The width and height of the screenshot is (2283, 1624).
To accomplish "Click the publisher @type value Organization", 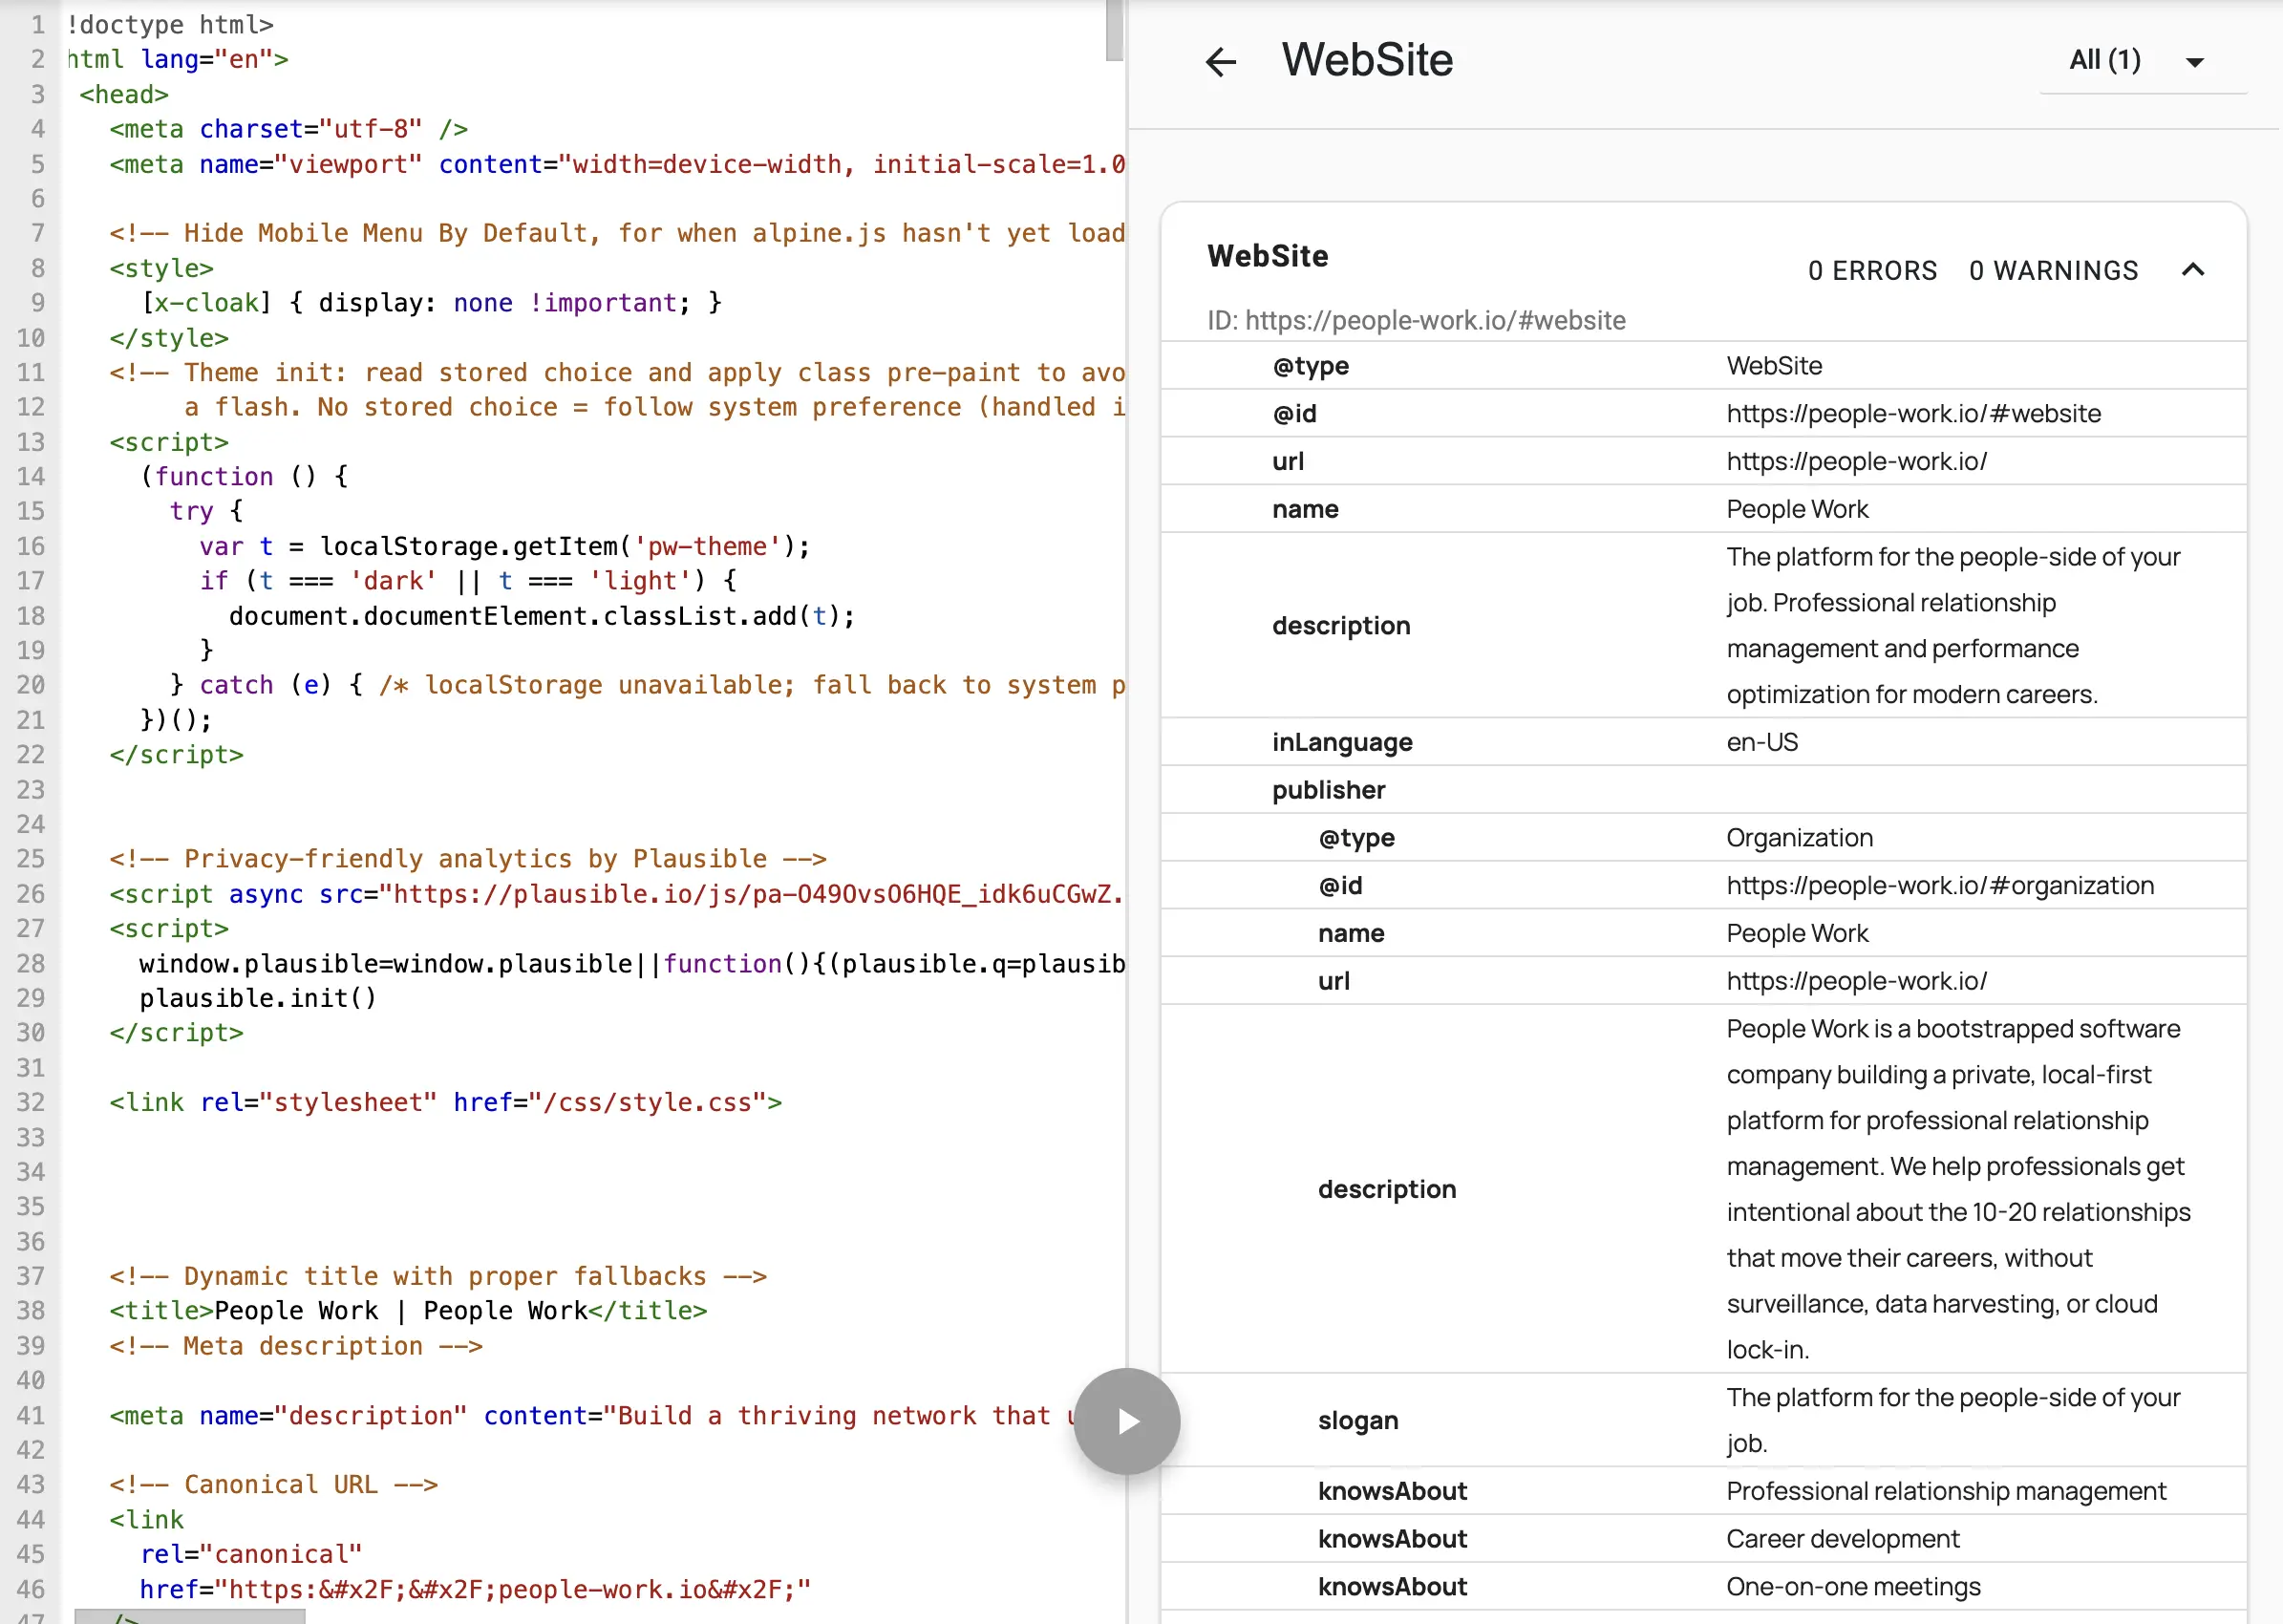I will click(x=1799, y=838).
